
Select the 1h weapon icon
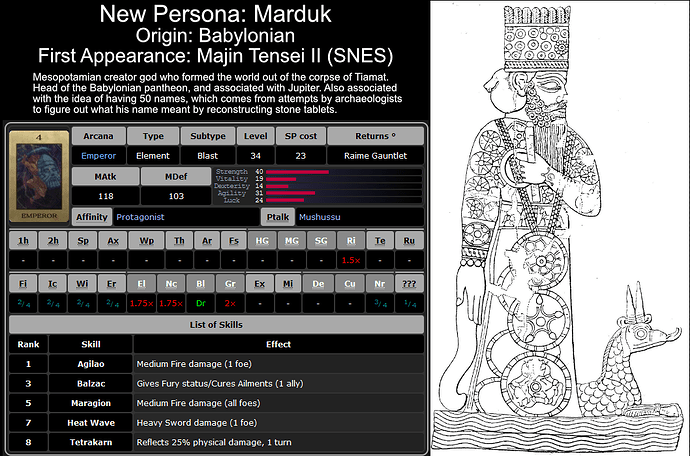23,241
